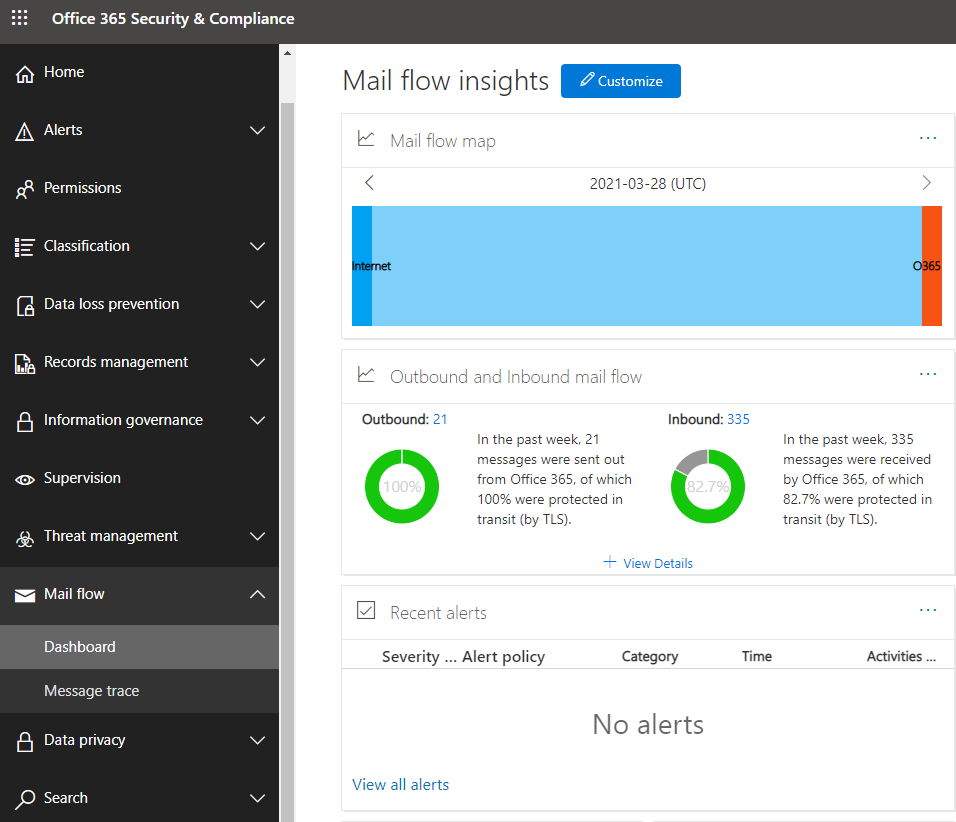Open the app launcher waffle icon
Viewport: 956px width, 822px height.
tap(20, 18)
